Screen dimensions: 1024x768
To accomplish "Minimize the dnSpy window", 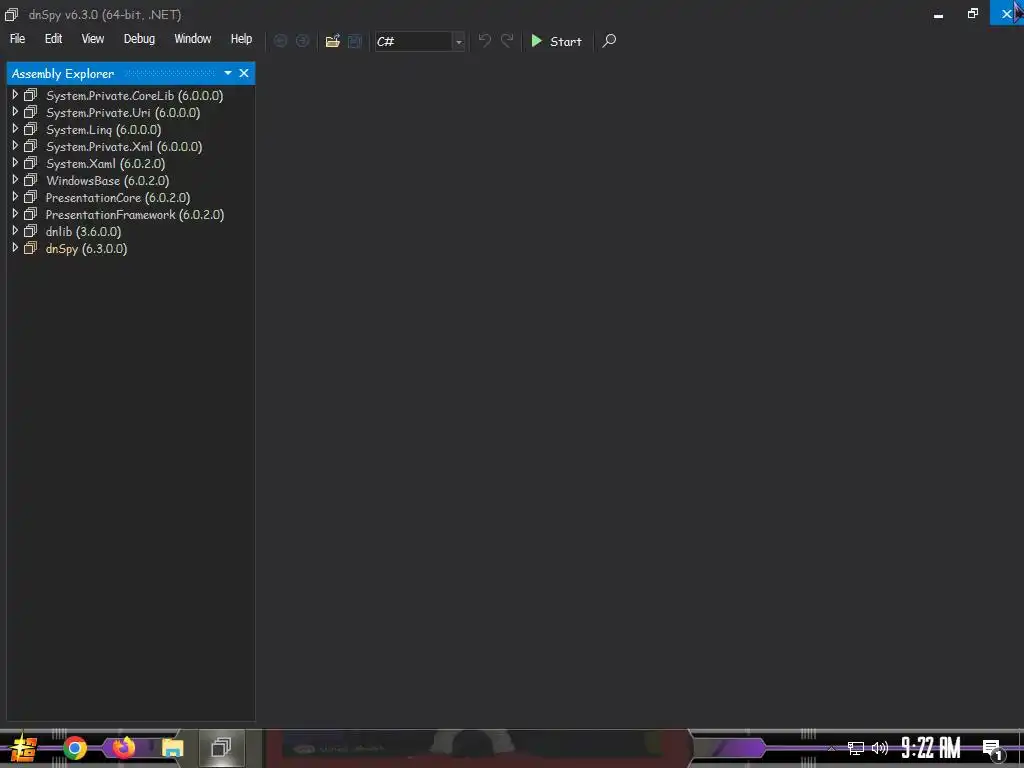I will click(938, 14).
